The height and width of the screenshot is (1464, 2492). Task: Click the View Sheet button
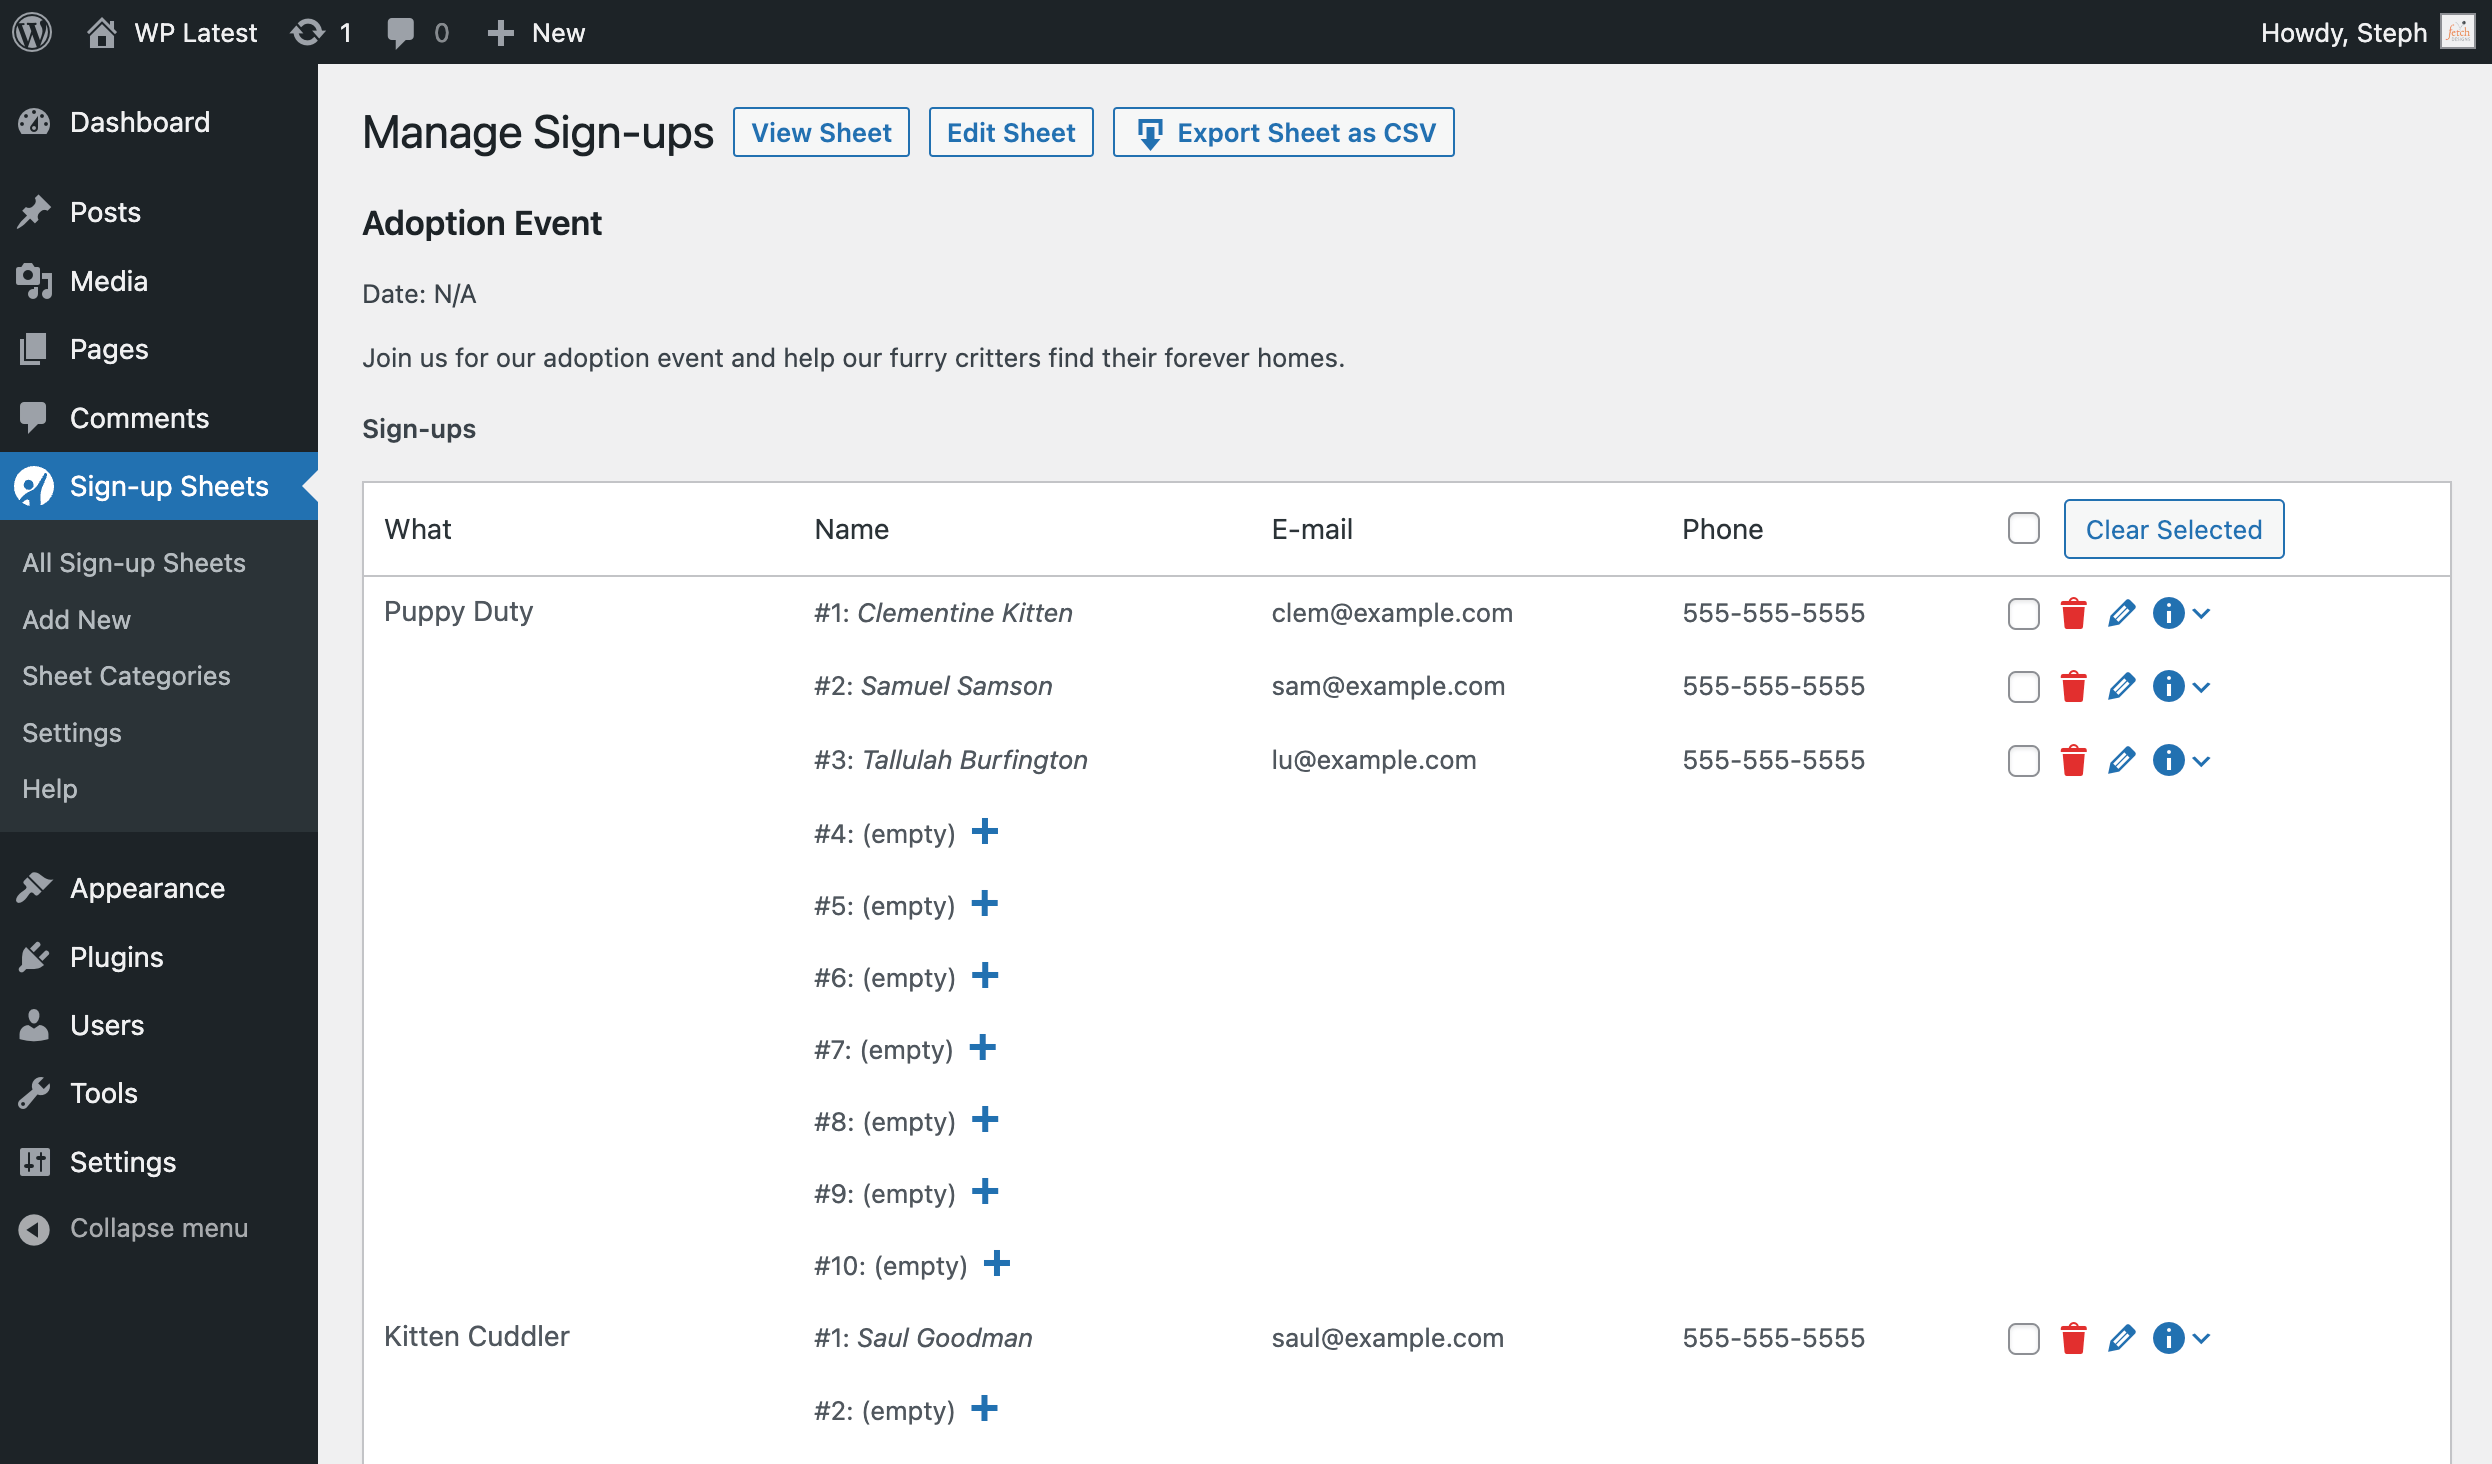click(821, 132)
